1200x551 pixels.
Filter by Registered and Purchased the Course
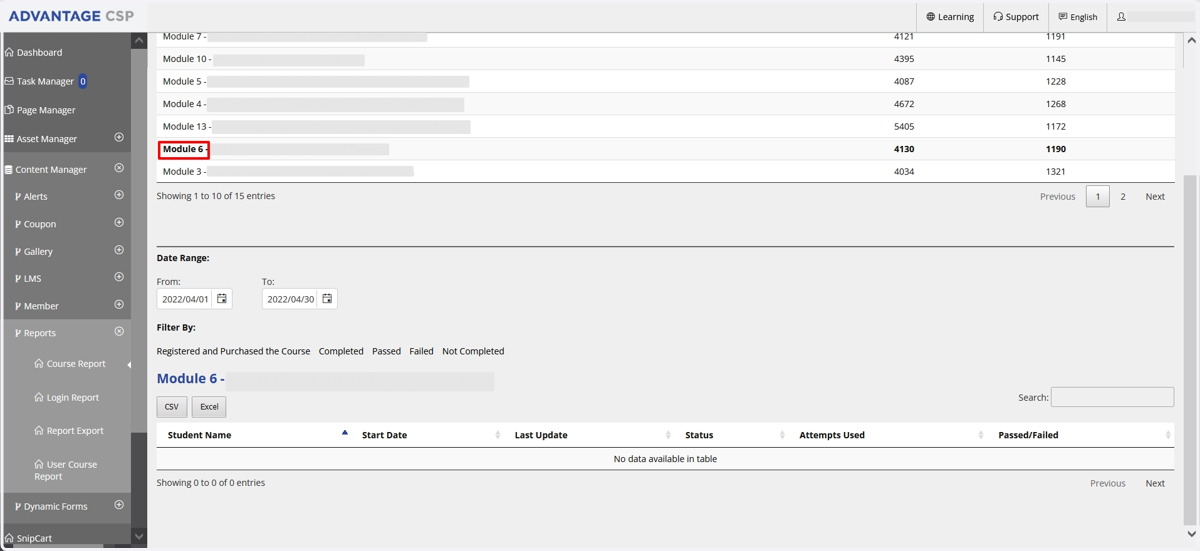(x=233, y=351)
